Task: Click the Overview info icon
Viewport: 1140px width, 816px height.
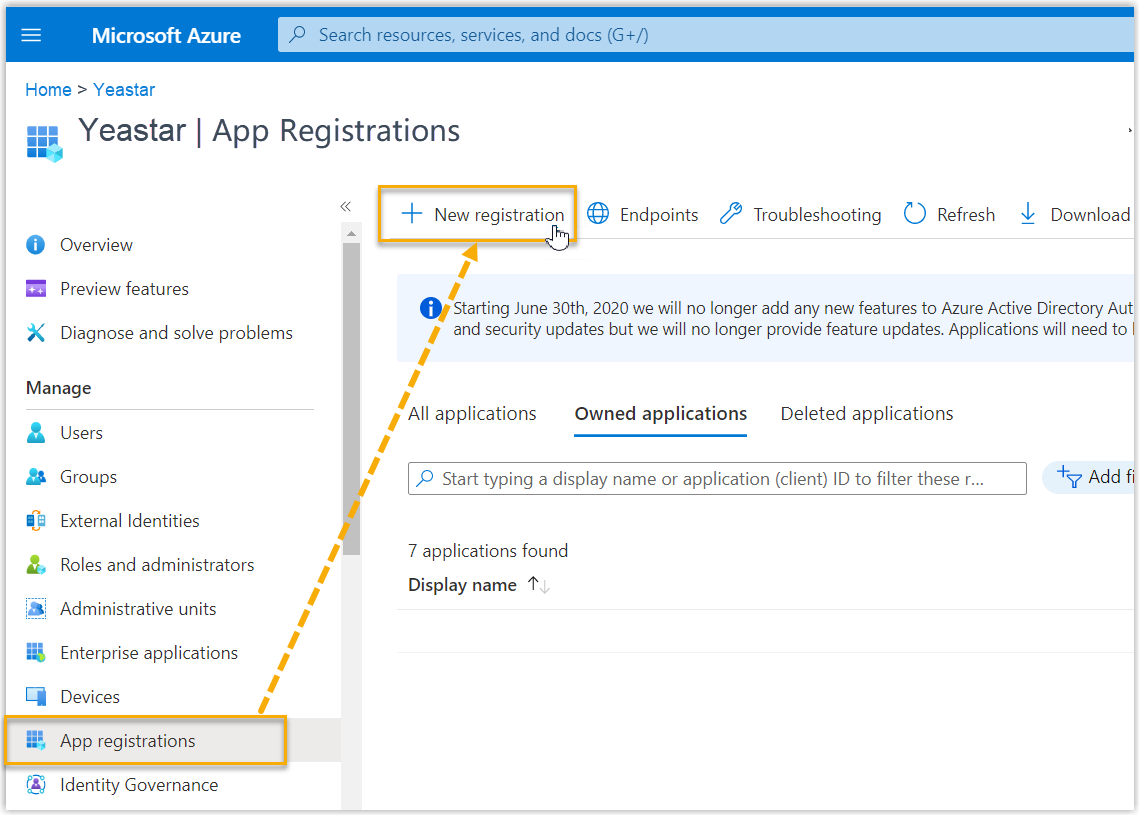Action: click(x=36, y=245)
